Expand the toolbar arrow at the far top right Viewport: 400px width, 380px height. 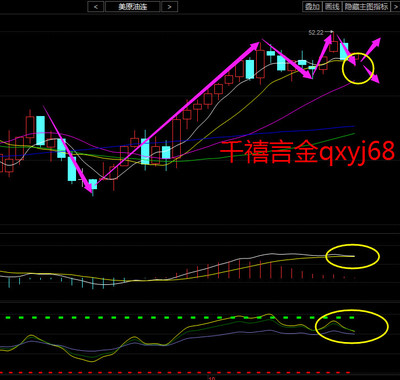coord(395,6)
